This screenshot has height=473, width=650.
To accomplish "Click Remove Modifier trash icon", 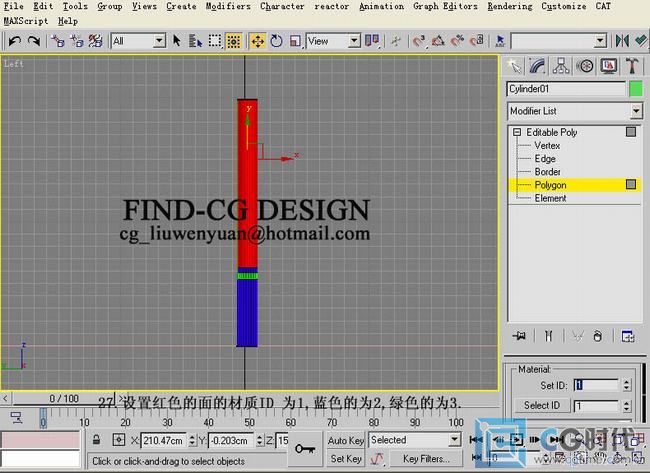I will coord(597,336).
